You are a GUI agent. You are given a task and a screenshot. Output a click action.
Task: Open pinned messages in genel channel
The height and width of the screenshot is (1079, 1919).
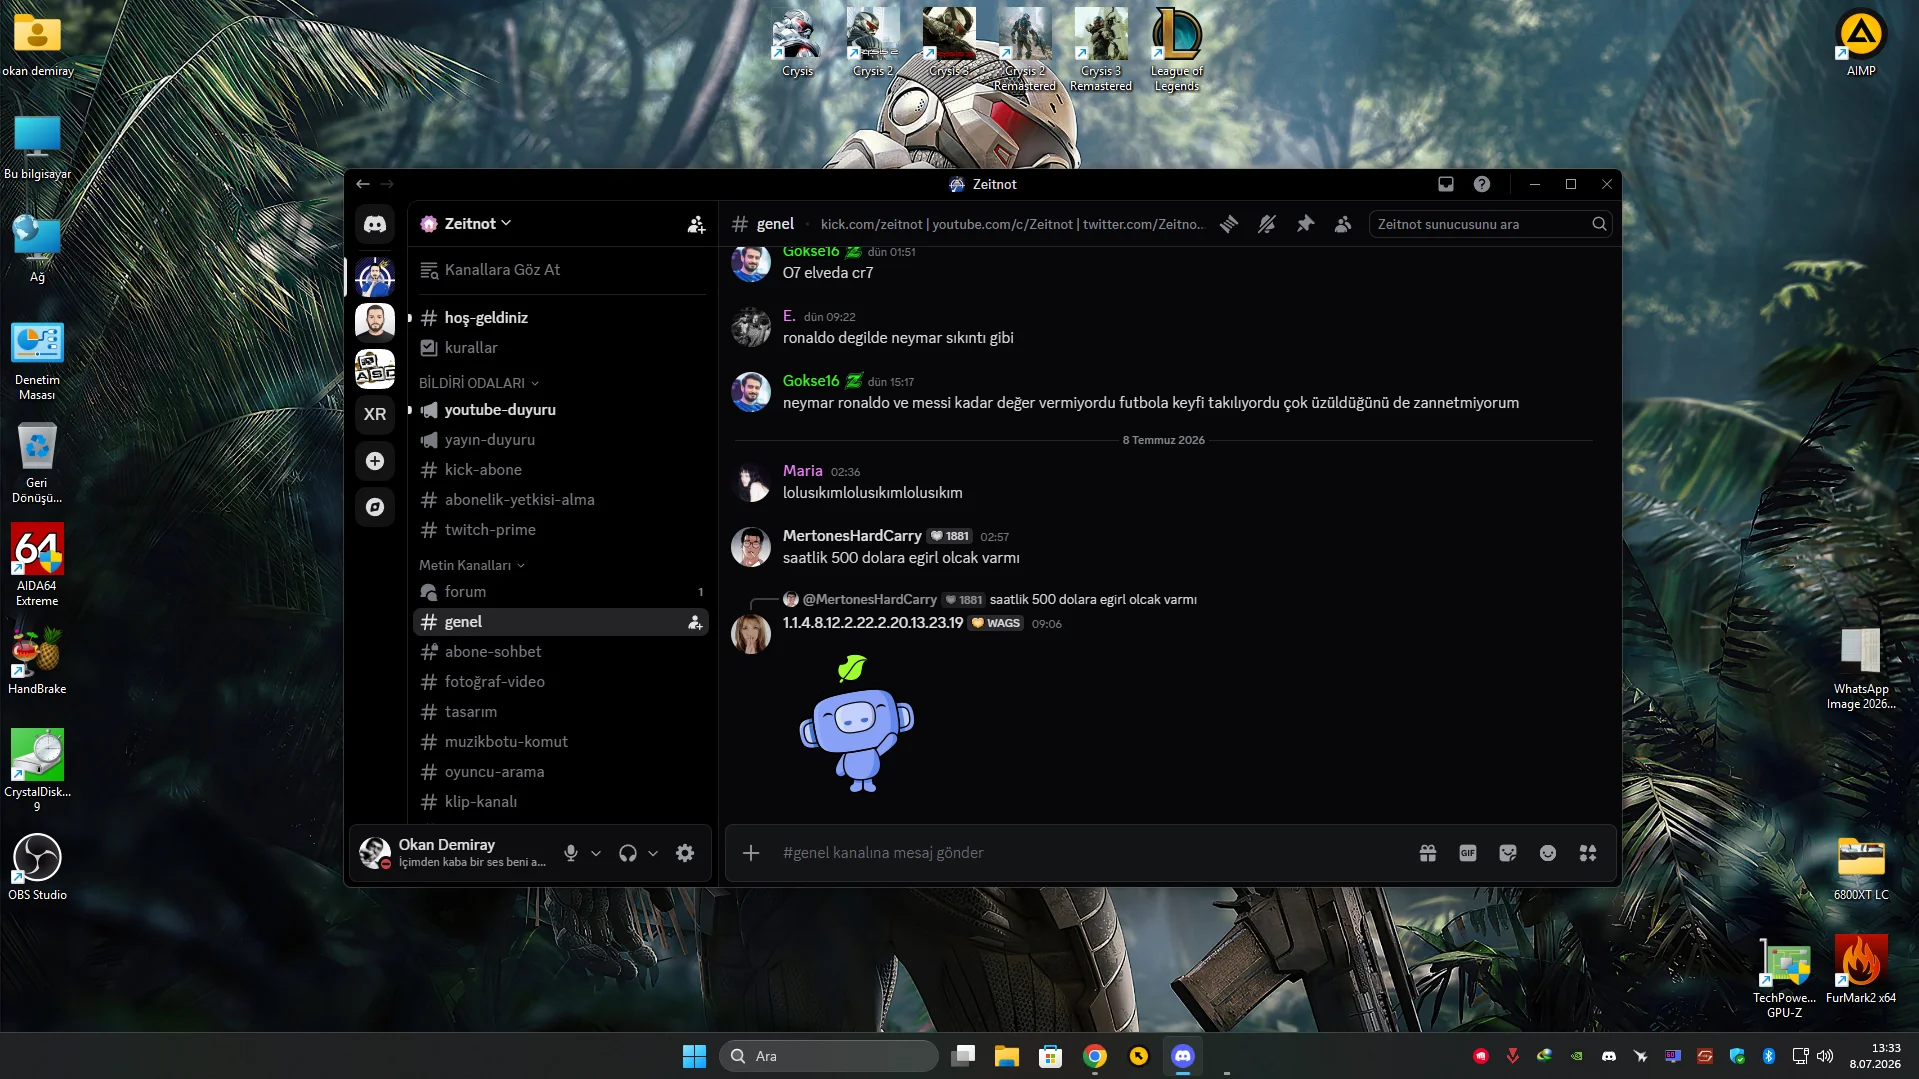click(1305, 224)
